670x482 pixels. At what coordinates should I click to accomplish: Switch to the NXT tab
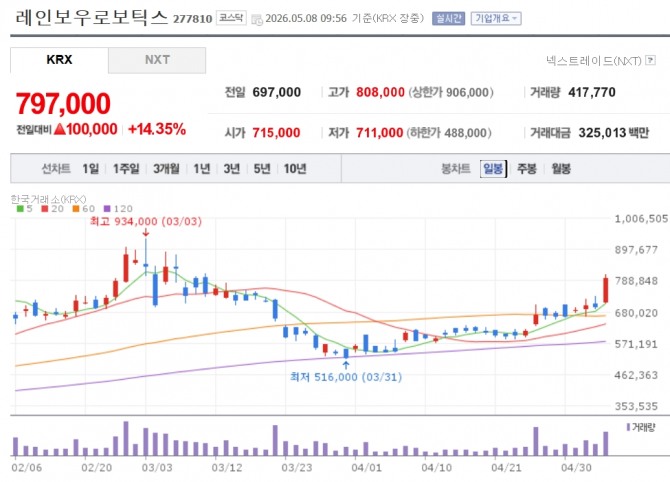(x=157, y=60)
